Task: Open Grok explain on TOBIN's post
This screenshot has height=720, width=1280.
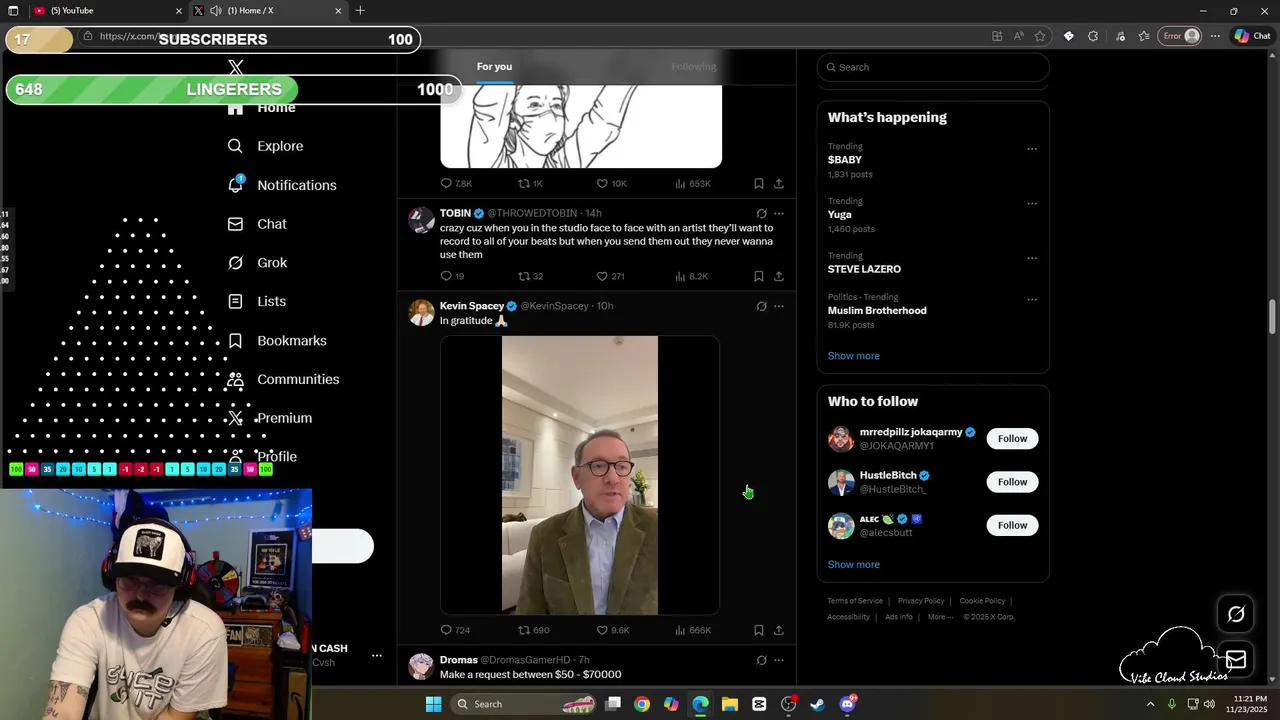Action: pos(761,214)
